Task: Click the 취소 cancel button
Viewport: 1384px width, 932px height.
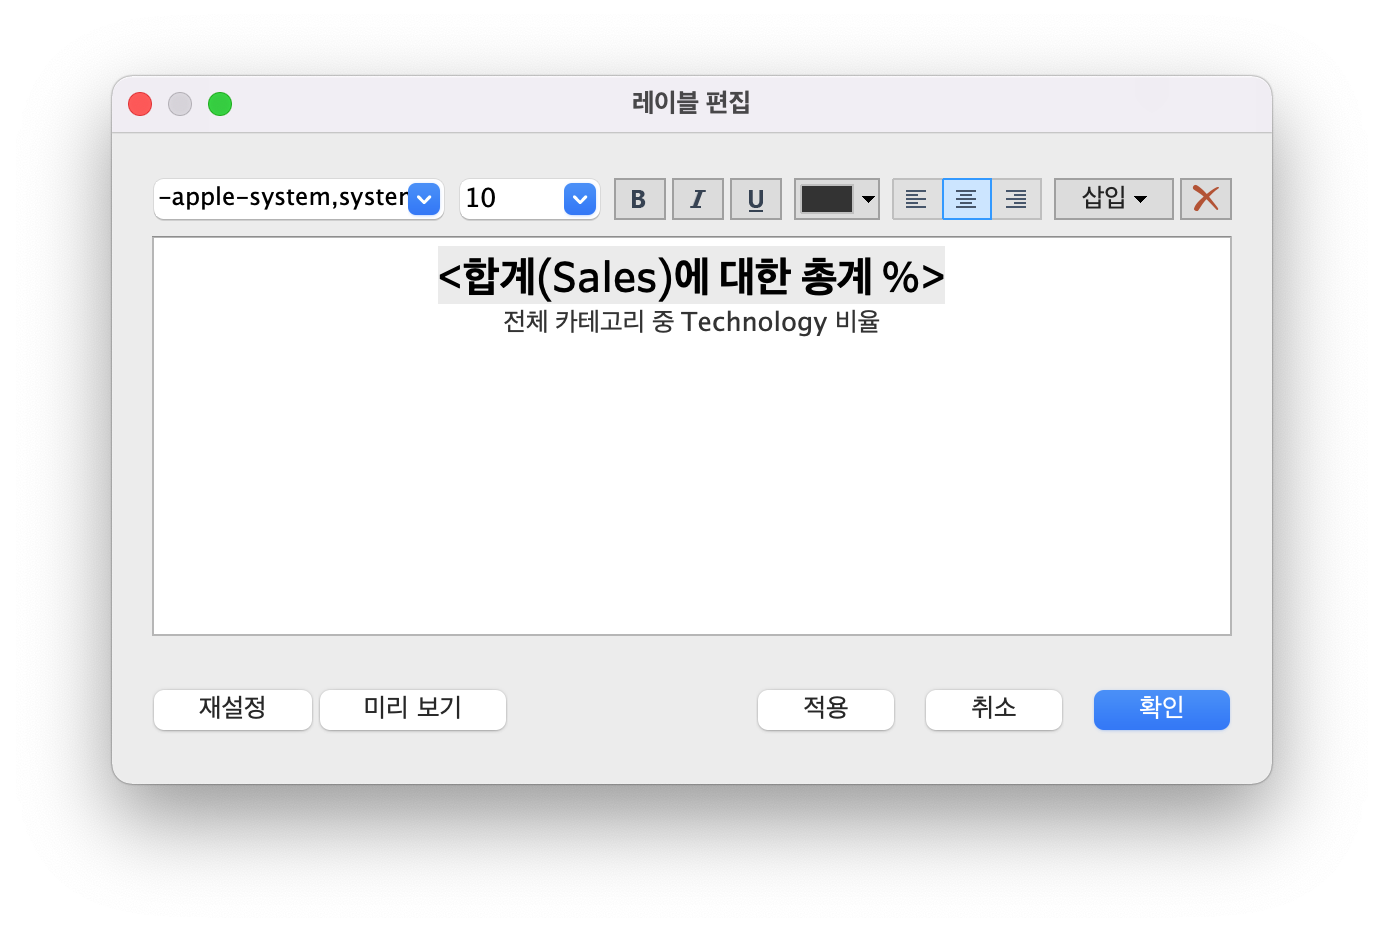Action: tap(994, 709)
